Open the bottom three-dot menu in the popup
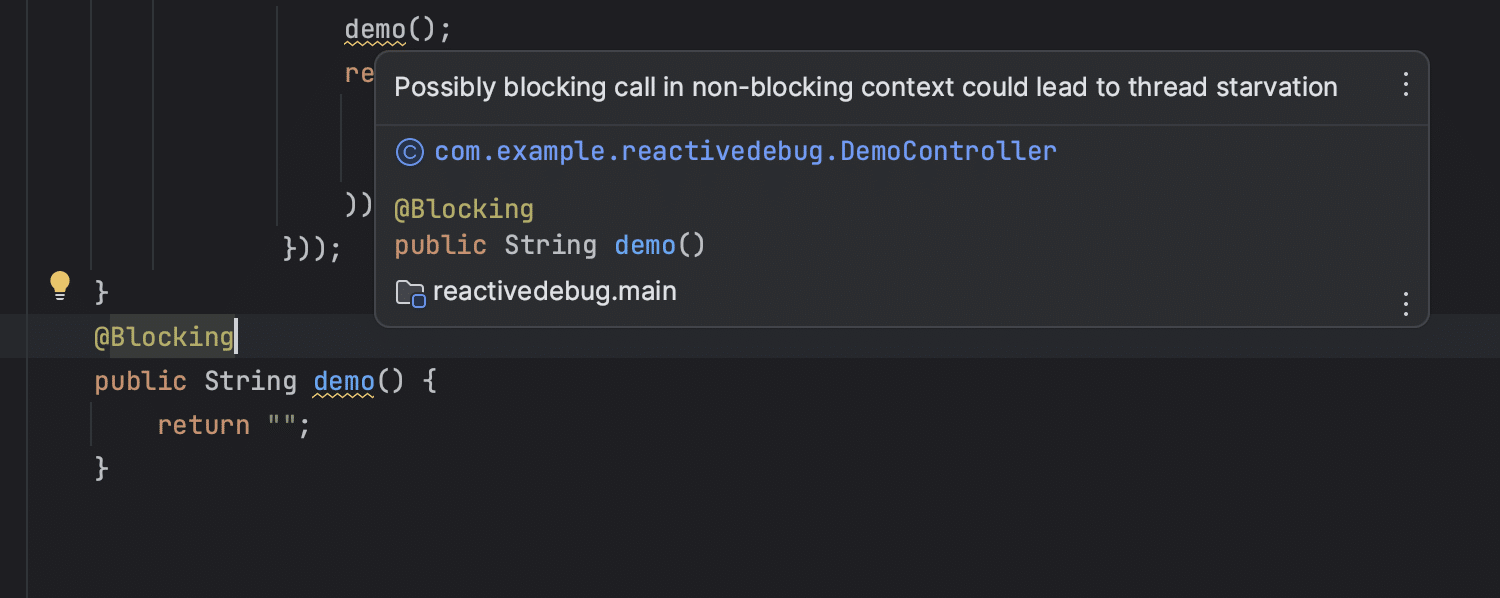Image resolution: width=1500 pixels, height=598 pixels. [1405, 303]
